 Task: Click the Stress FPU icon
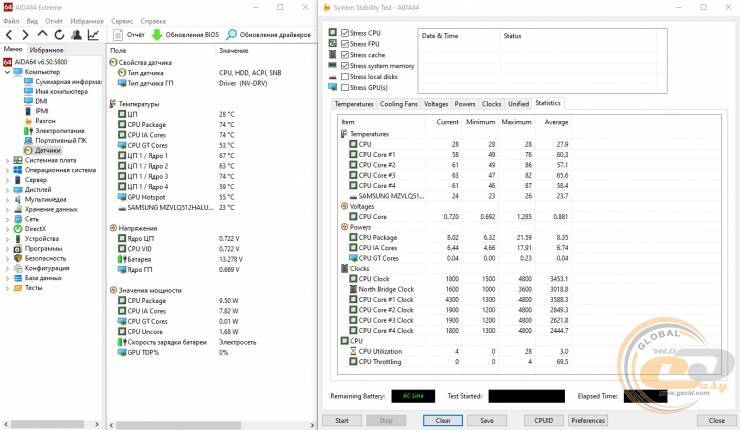(333, 43)
